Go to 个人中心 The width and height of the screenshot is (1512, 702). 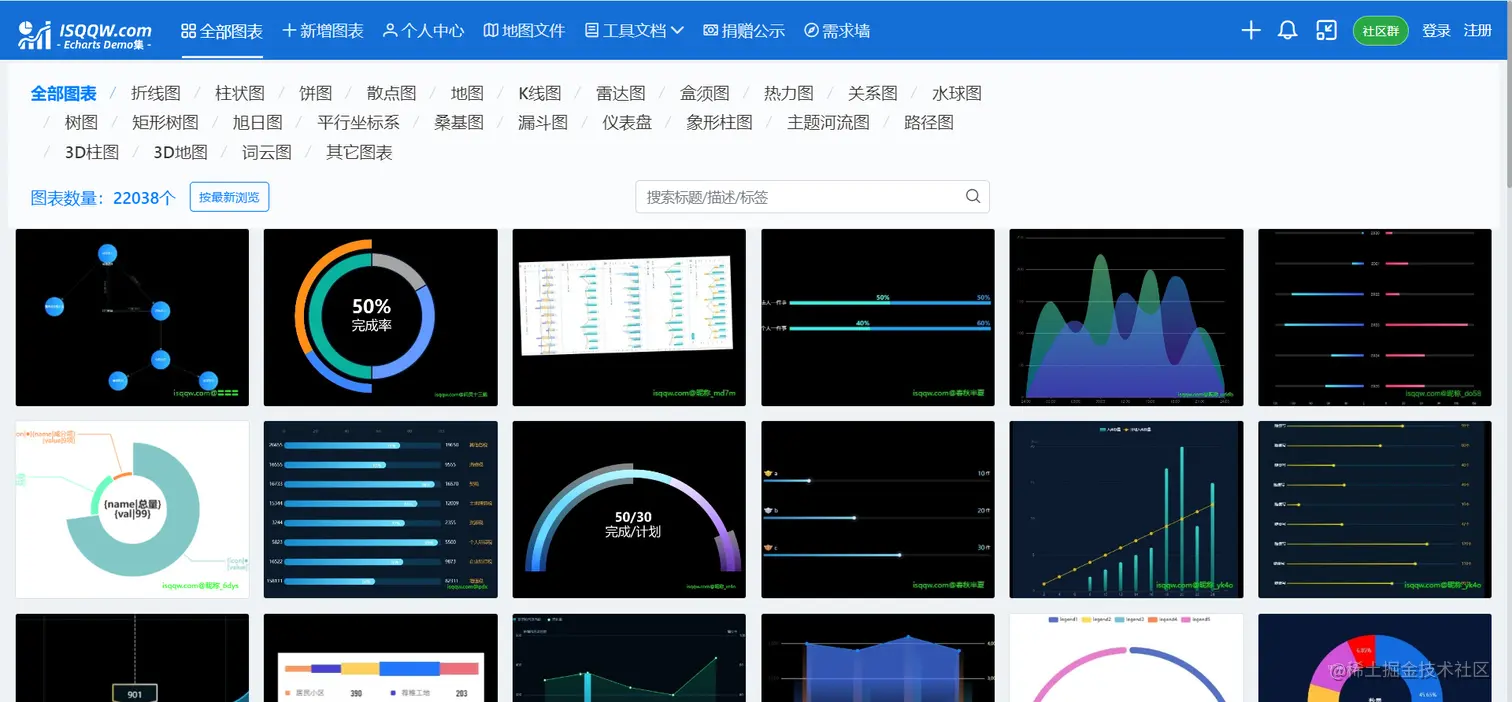(x=423, y=31)
